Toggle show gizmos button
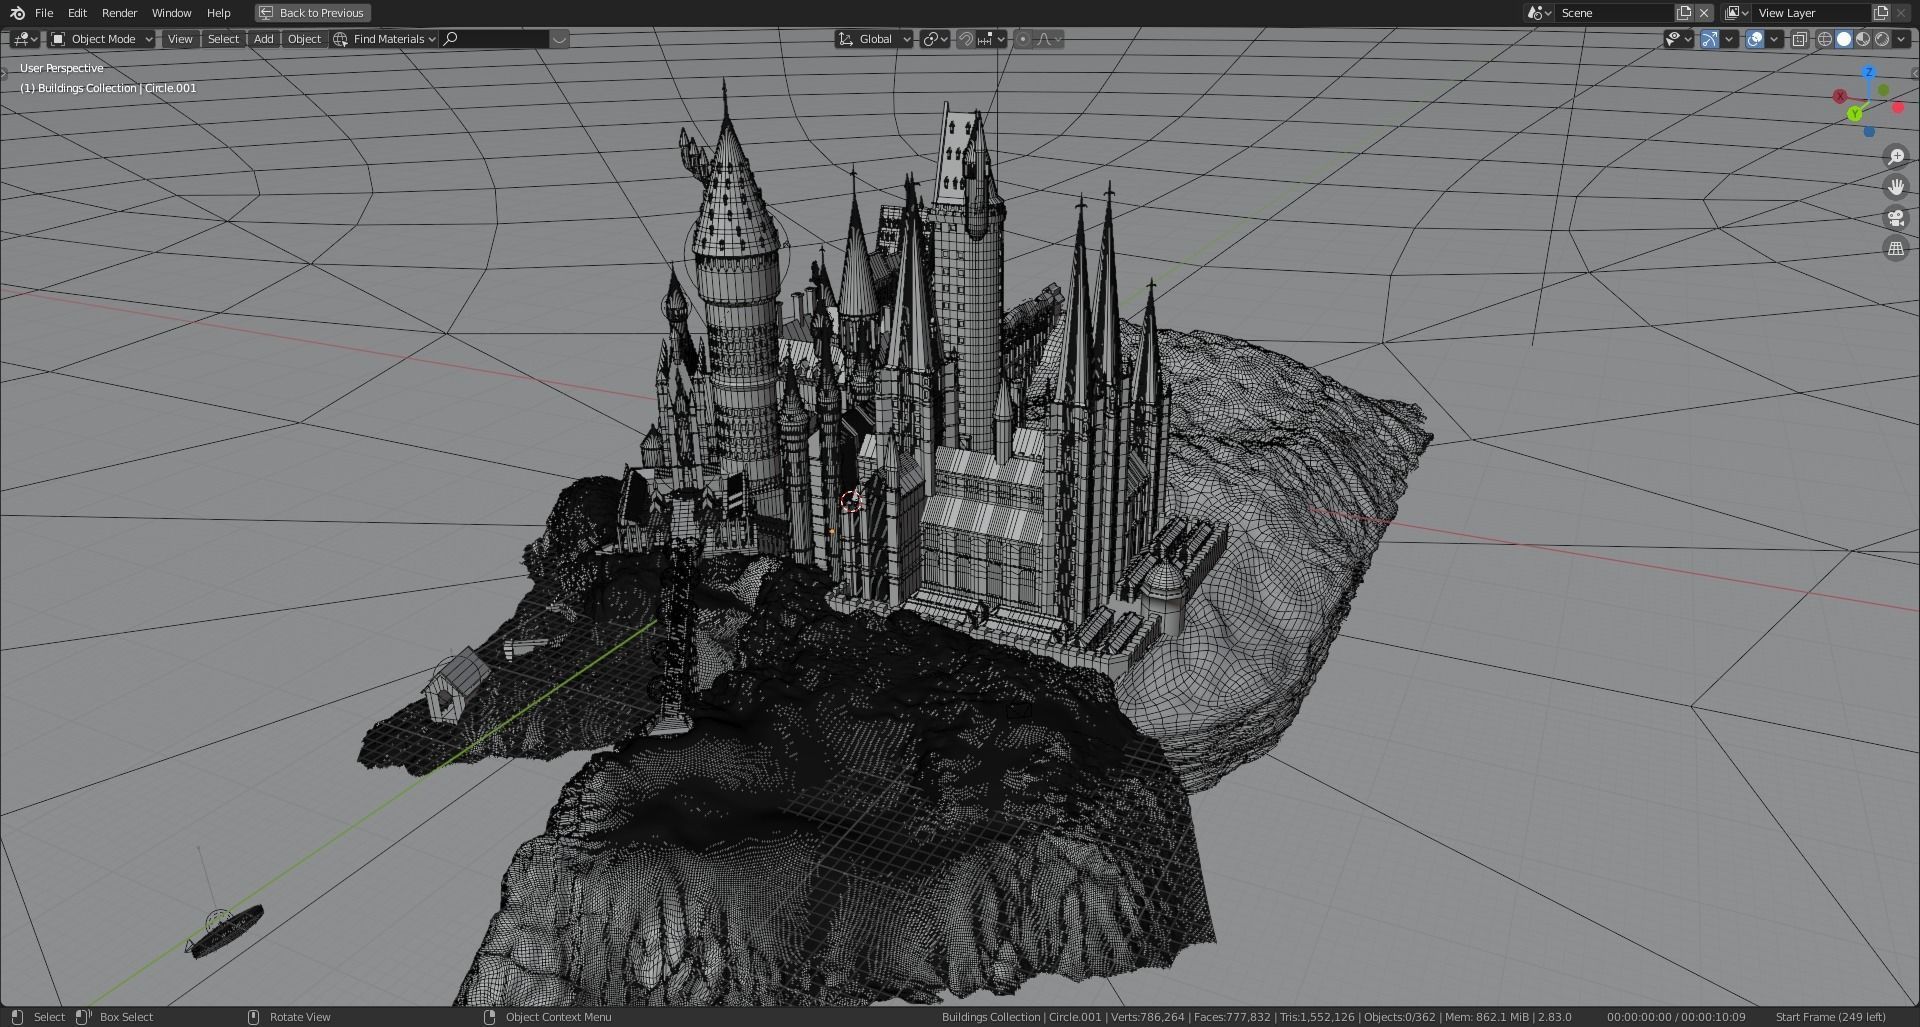This screenshot has width=1920, height=1027. tap(1710, 39)
